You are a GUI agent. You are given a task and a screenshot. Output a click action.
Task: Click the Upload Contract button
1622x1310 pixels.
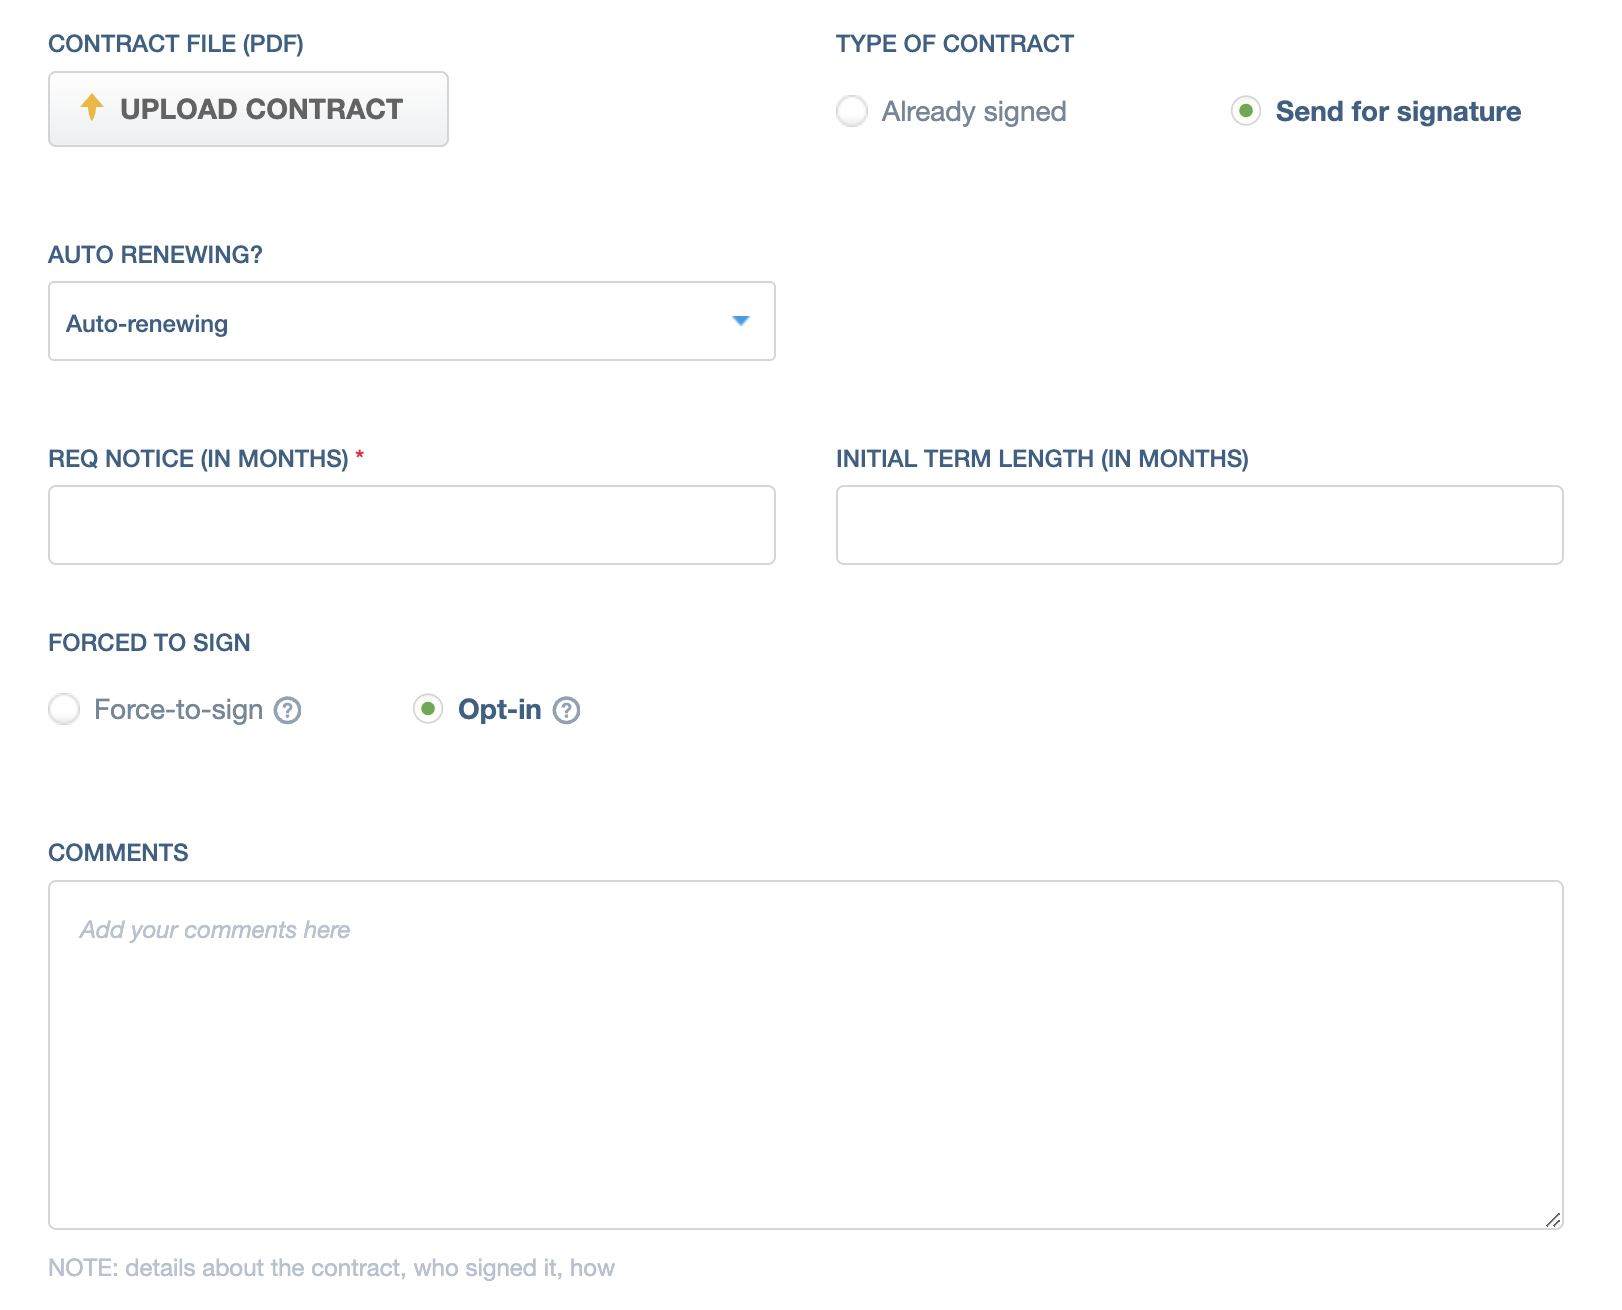point(248,109)
